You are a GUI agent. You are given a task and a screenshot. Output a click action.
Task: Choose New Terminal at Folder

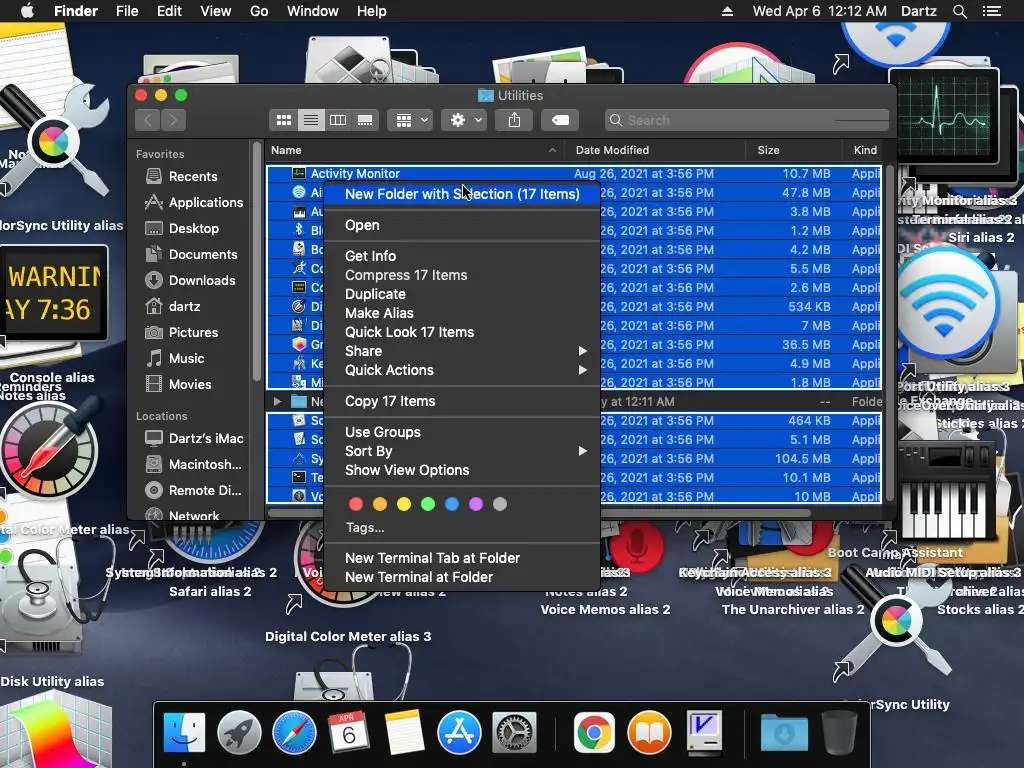coord(462,577)
